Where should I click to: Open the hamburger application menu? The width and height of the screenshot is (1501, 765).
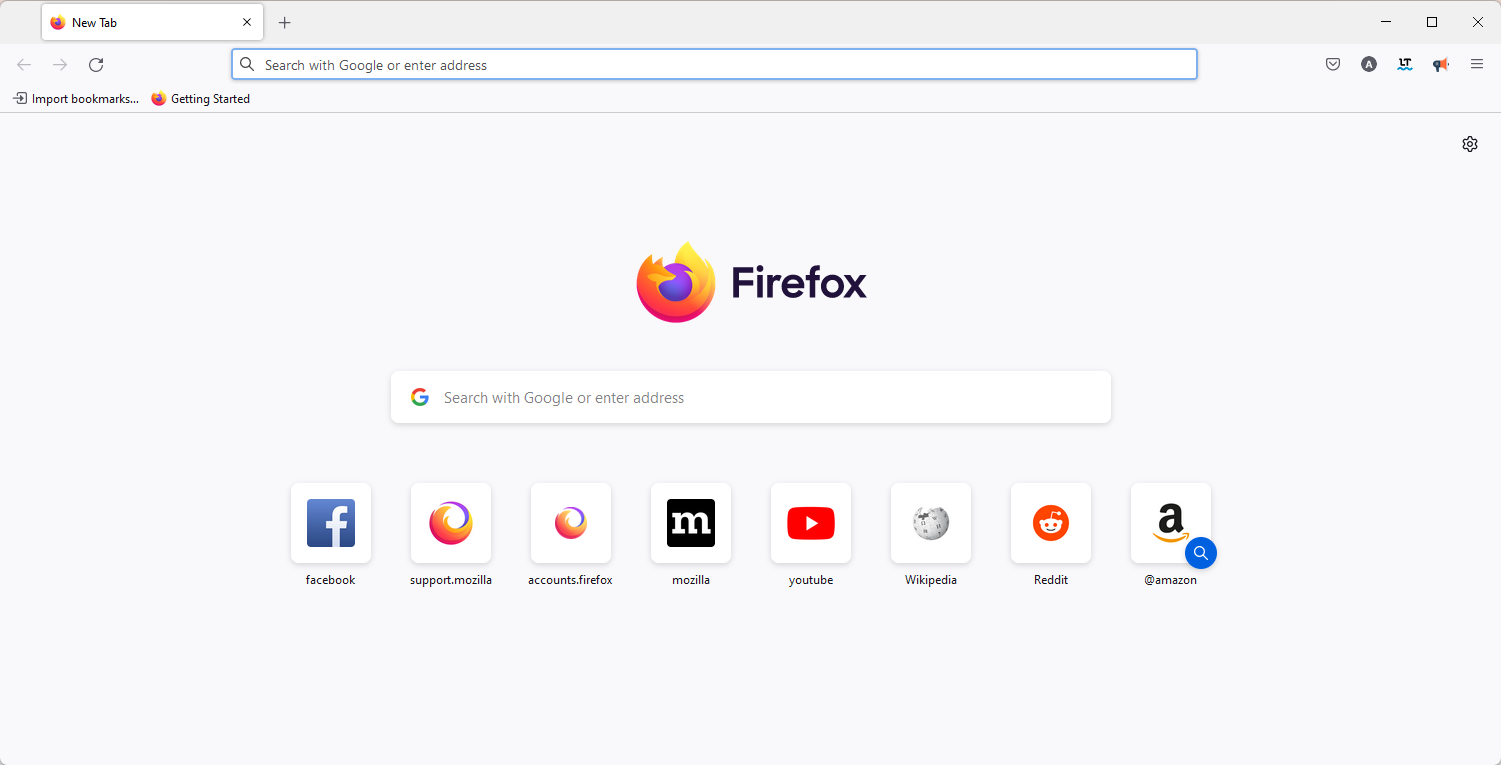pyautogui.click(x=1477, y=65)
